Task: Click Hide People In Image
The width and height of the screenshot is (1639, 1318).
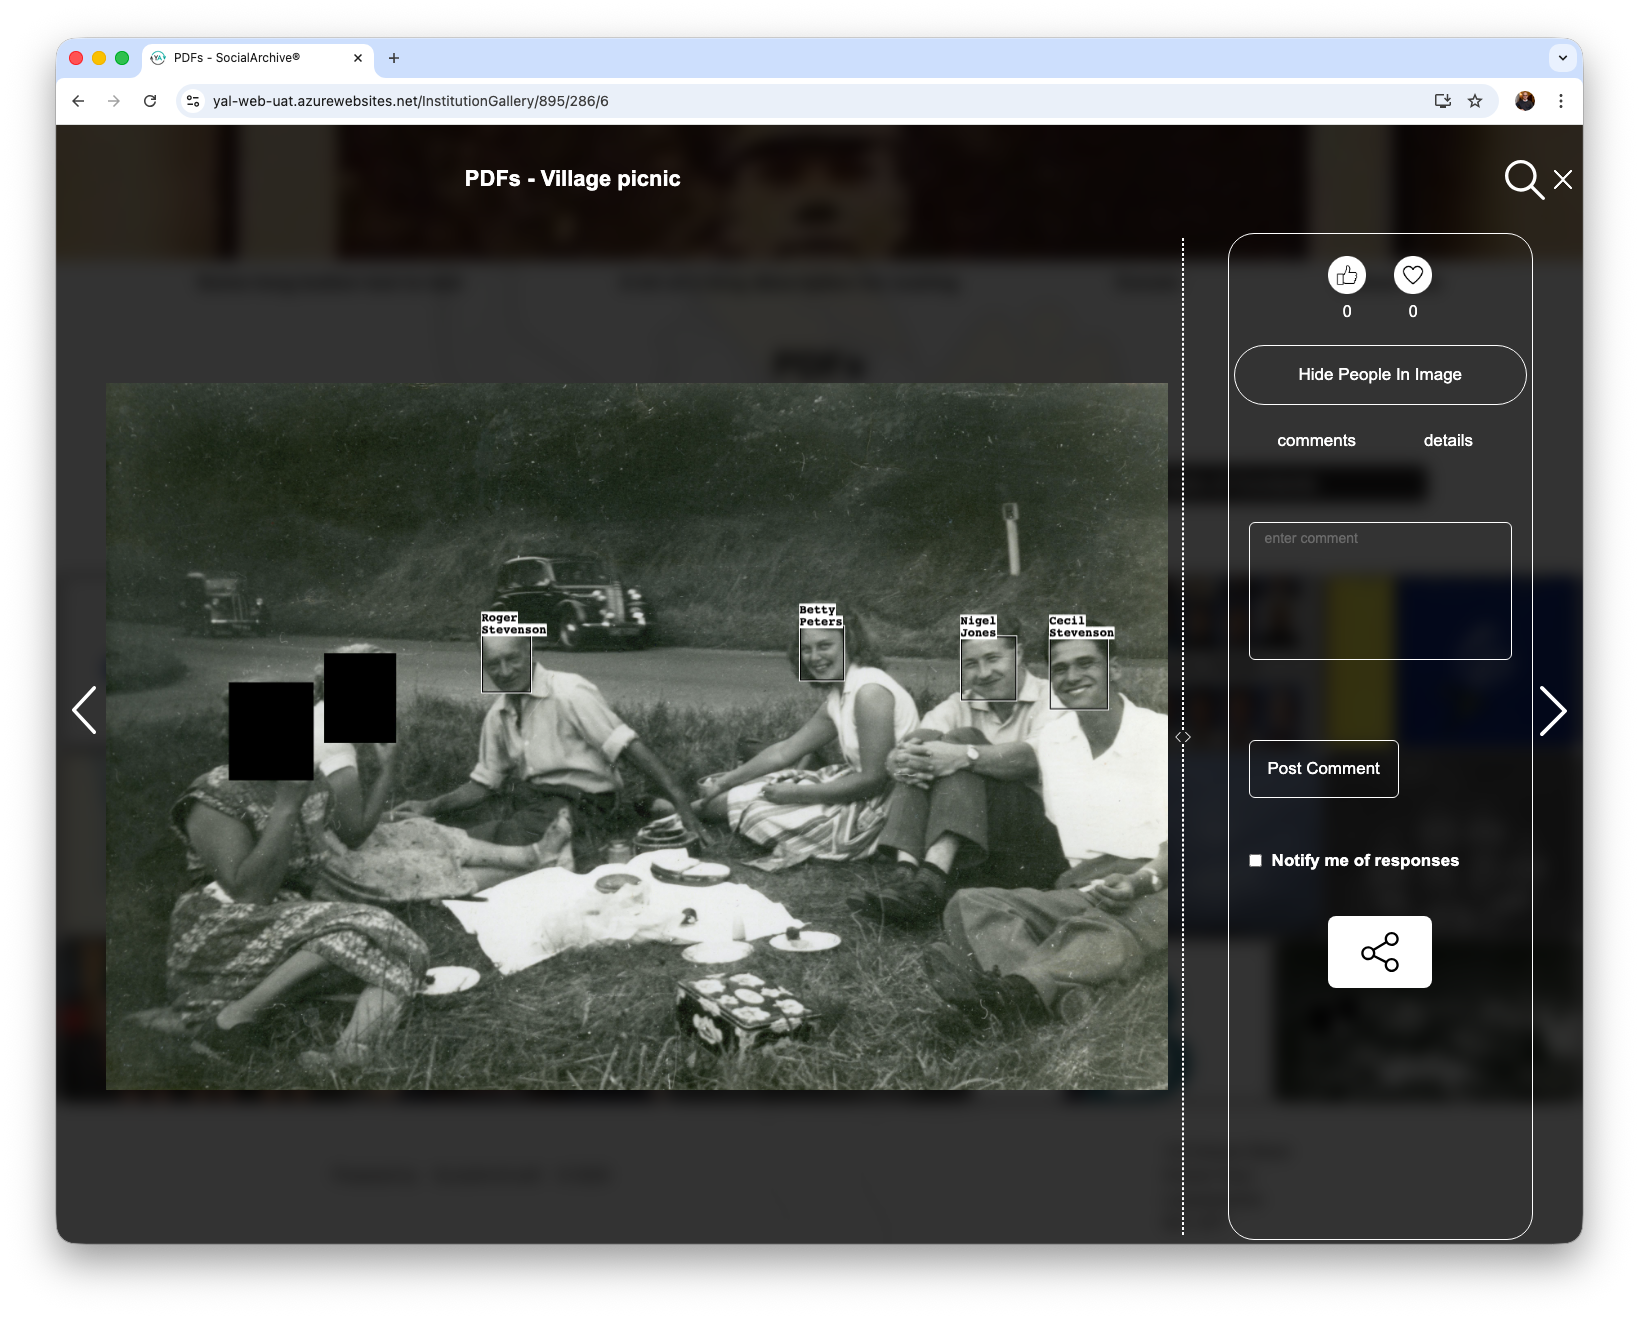Action: pos(1379,374)
